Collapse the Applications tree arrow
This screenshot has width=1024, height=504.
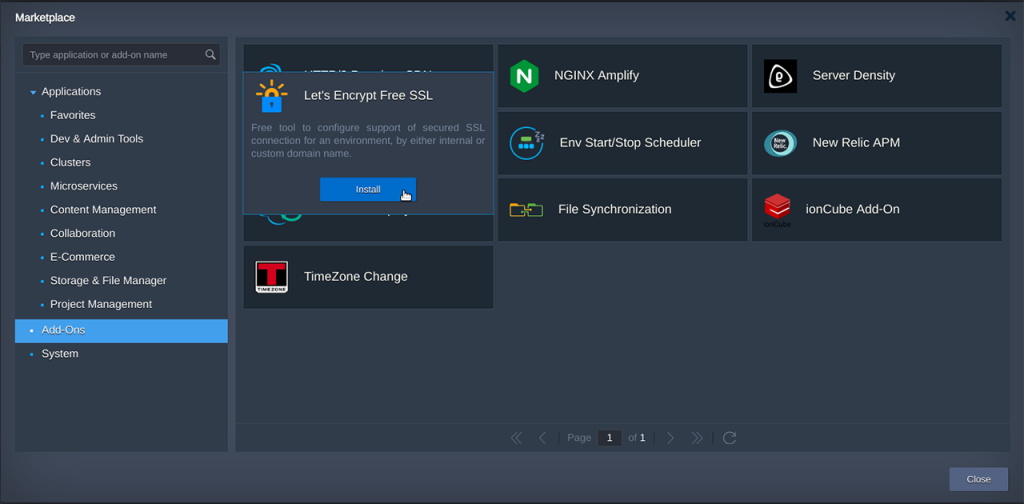point(33,93)
